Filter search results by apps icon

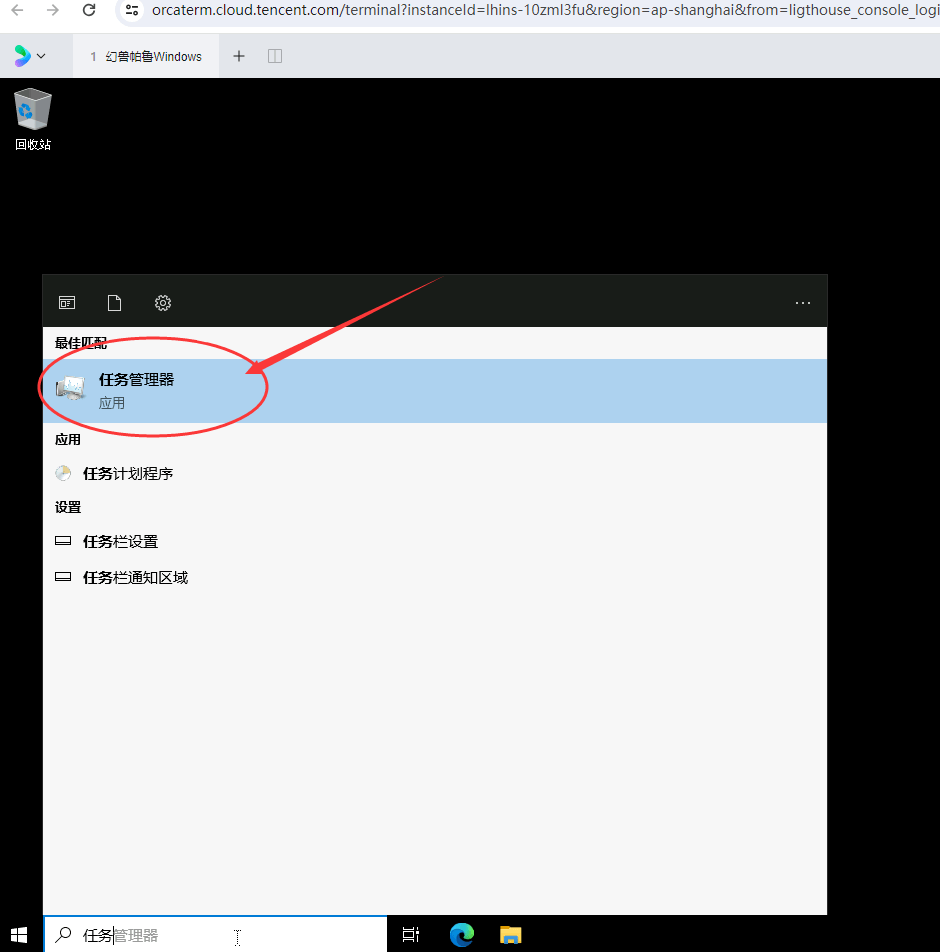67,302
